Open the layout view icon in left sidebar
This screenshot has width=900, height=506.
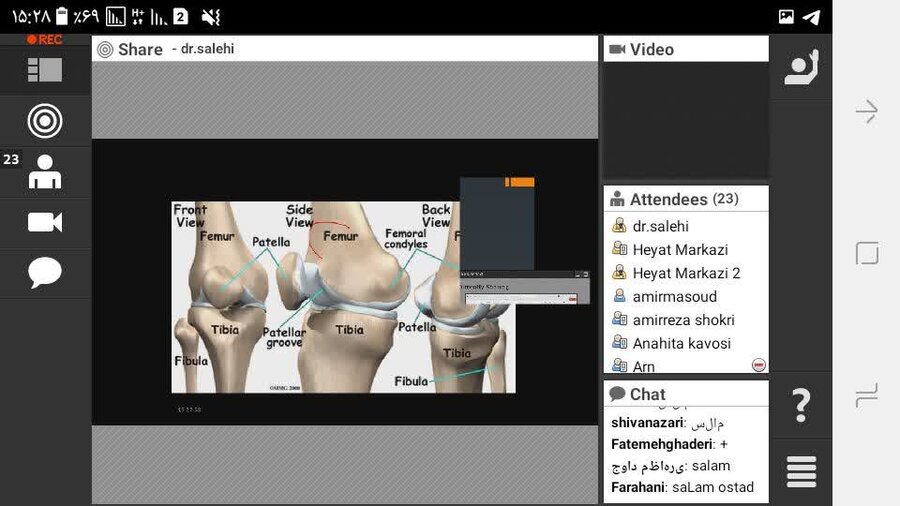45,70
